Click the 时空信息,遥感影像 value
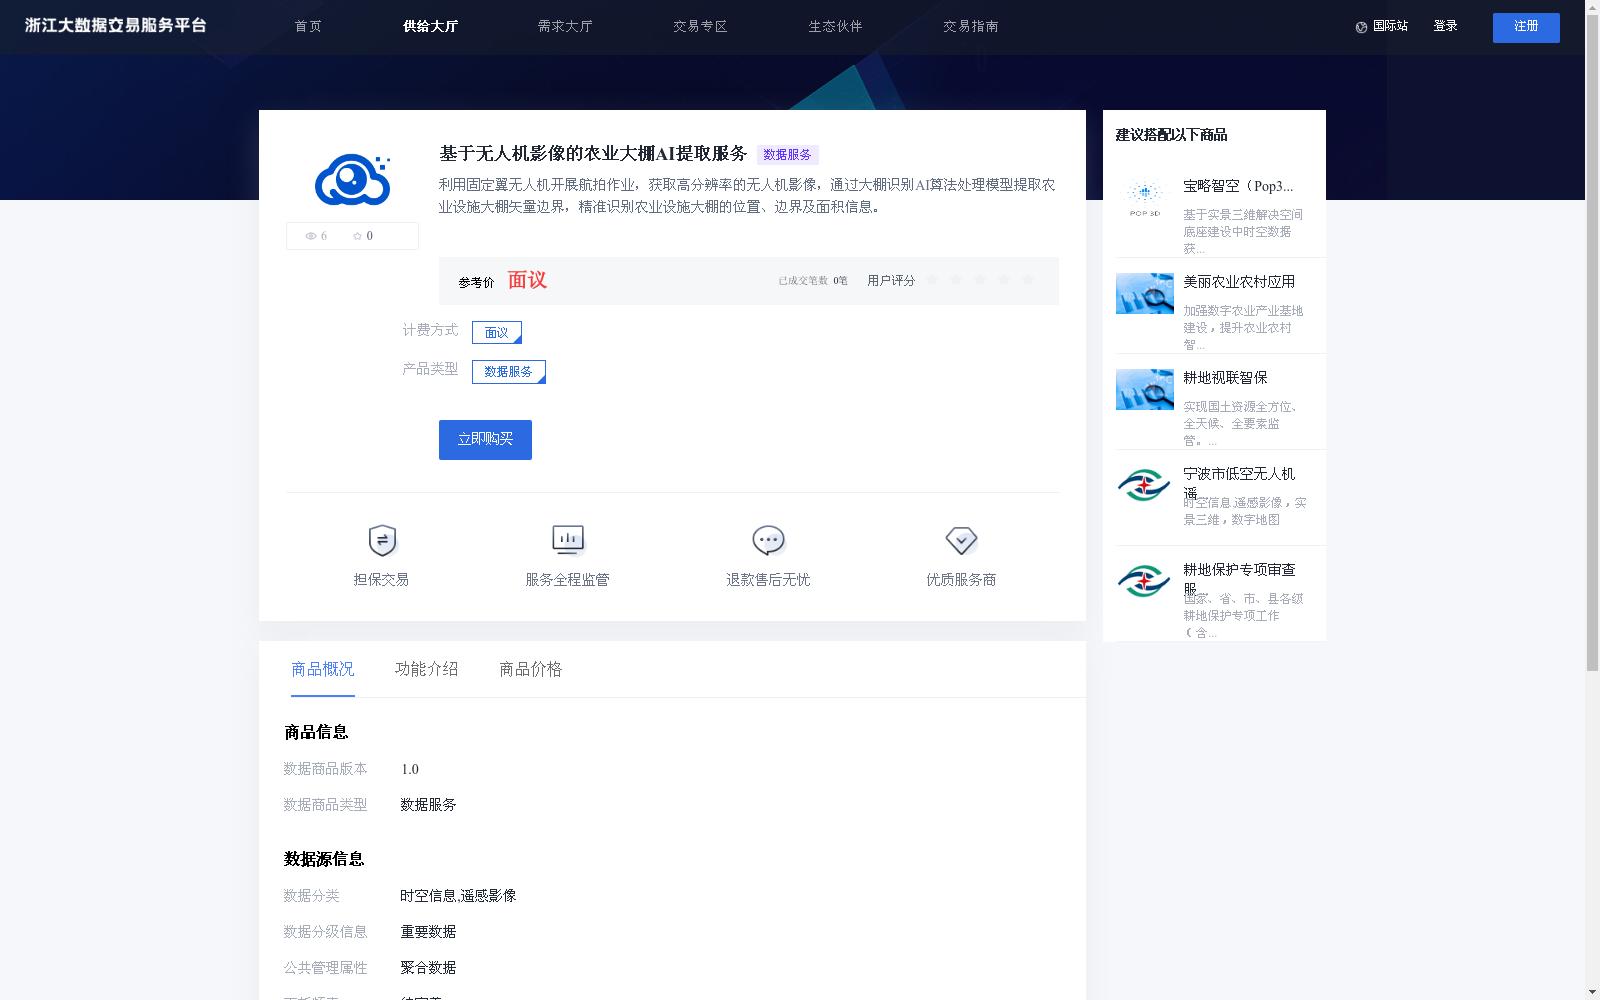The width and height of the screenshot is (1600, 1000). (x=458, y=896)
